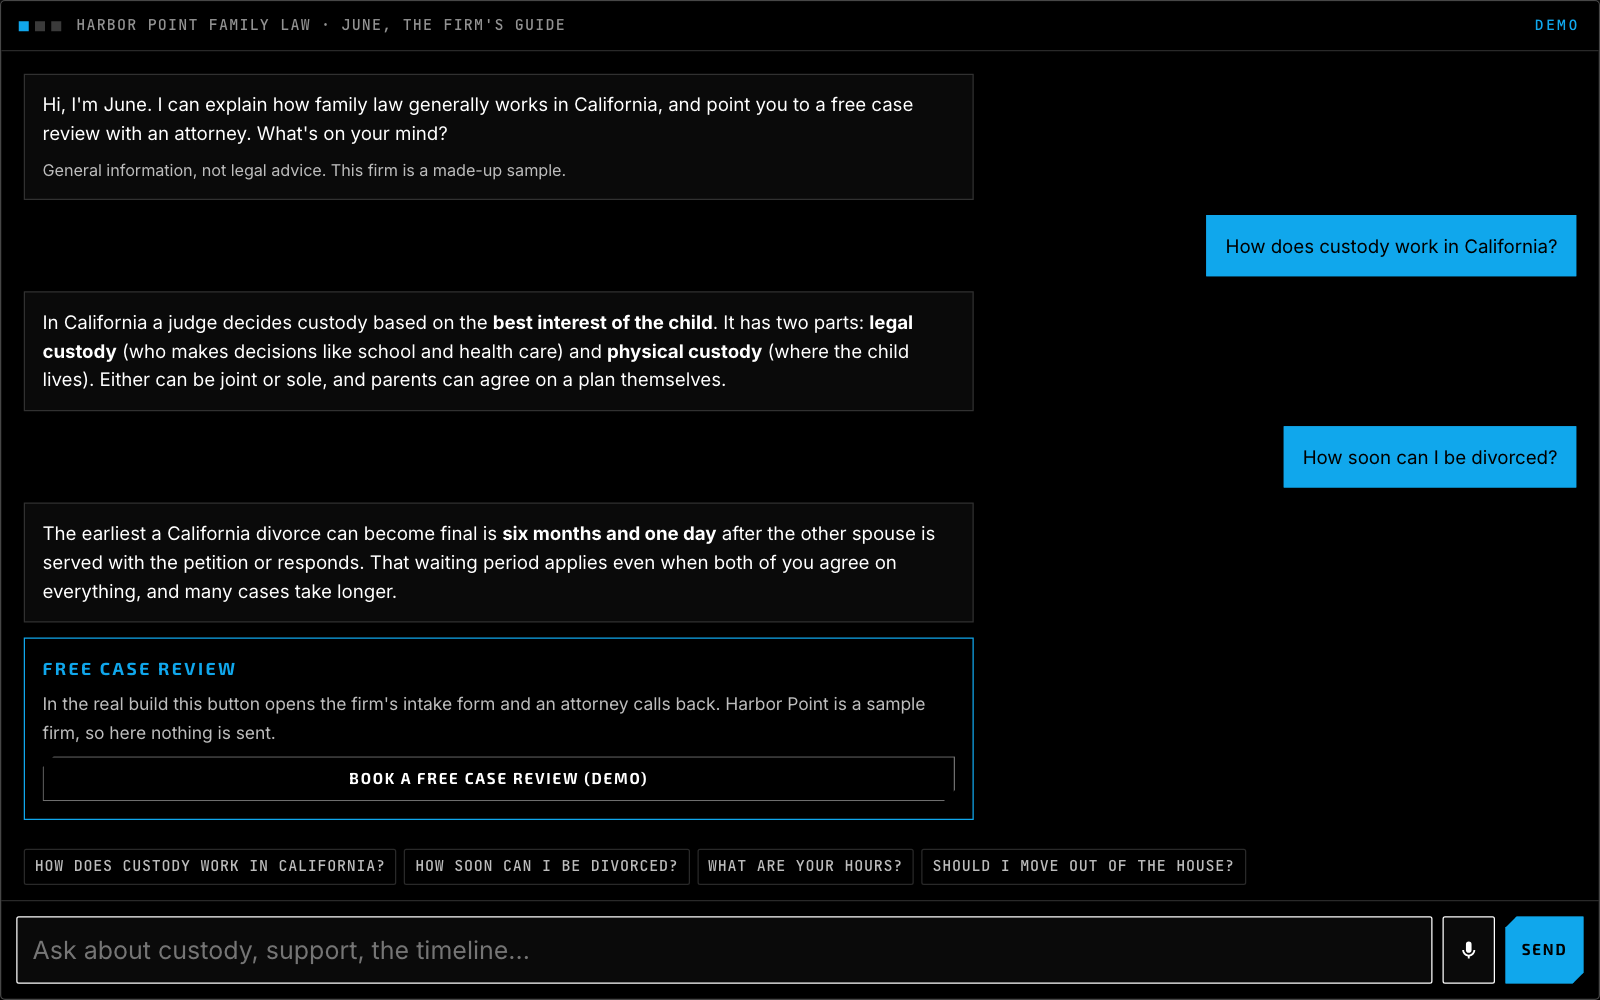Book a free case review (demo)
This screenshot has height=1000, width=1600.
click(x=498, y=779)
